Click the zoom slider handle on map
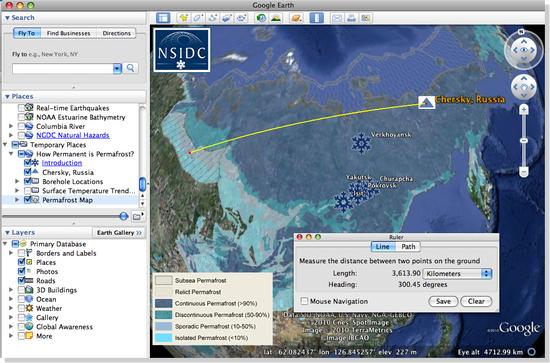 523,140
